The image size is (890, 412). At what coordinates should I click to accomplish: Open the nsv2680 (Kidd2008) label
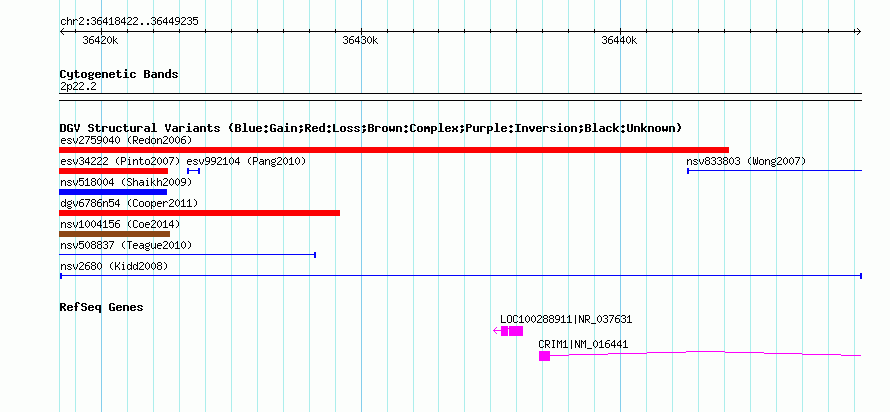point(114,266)
